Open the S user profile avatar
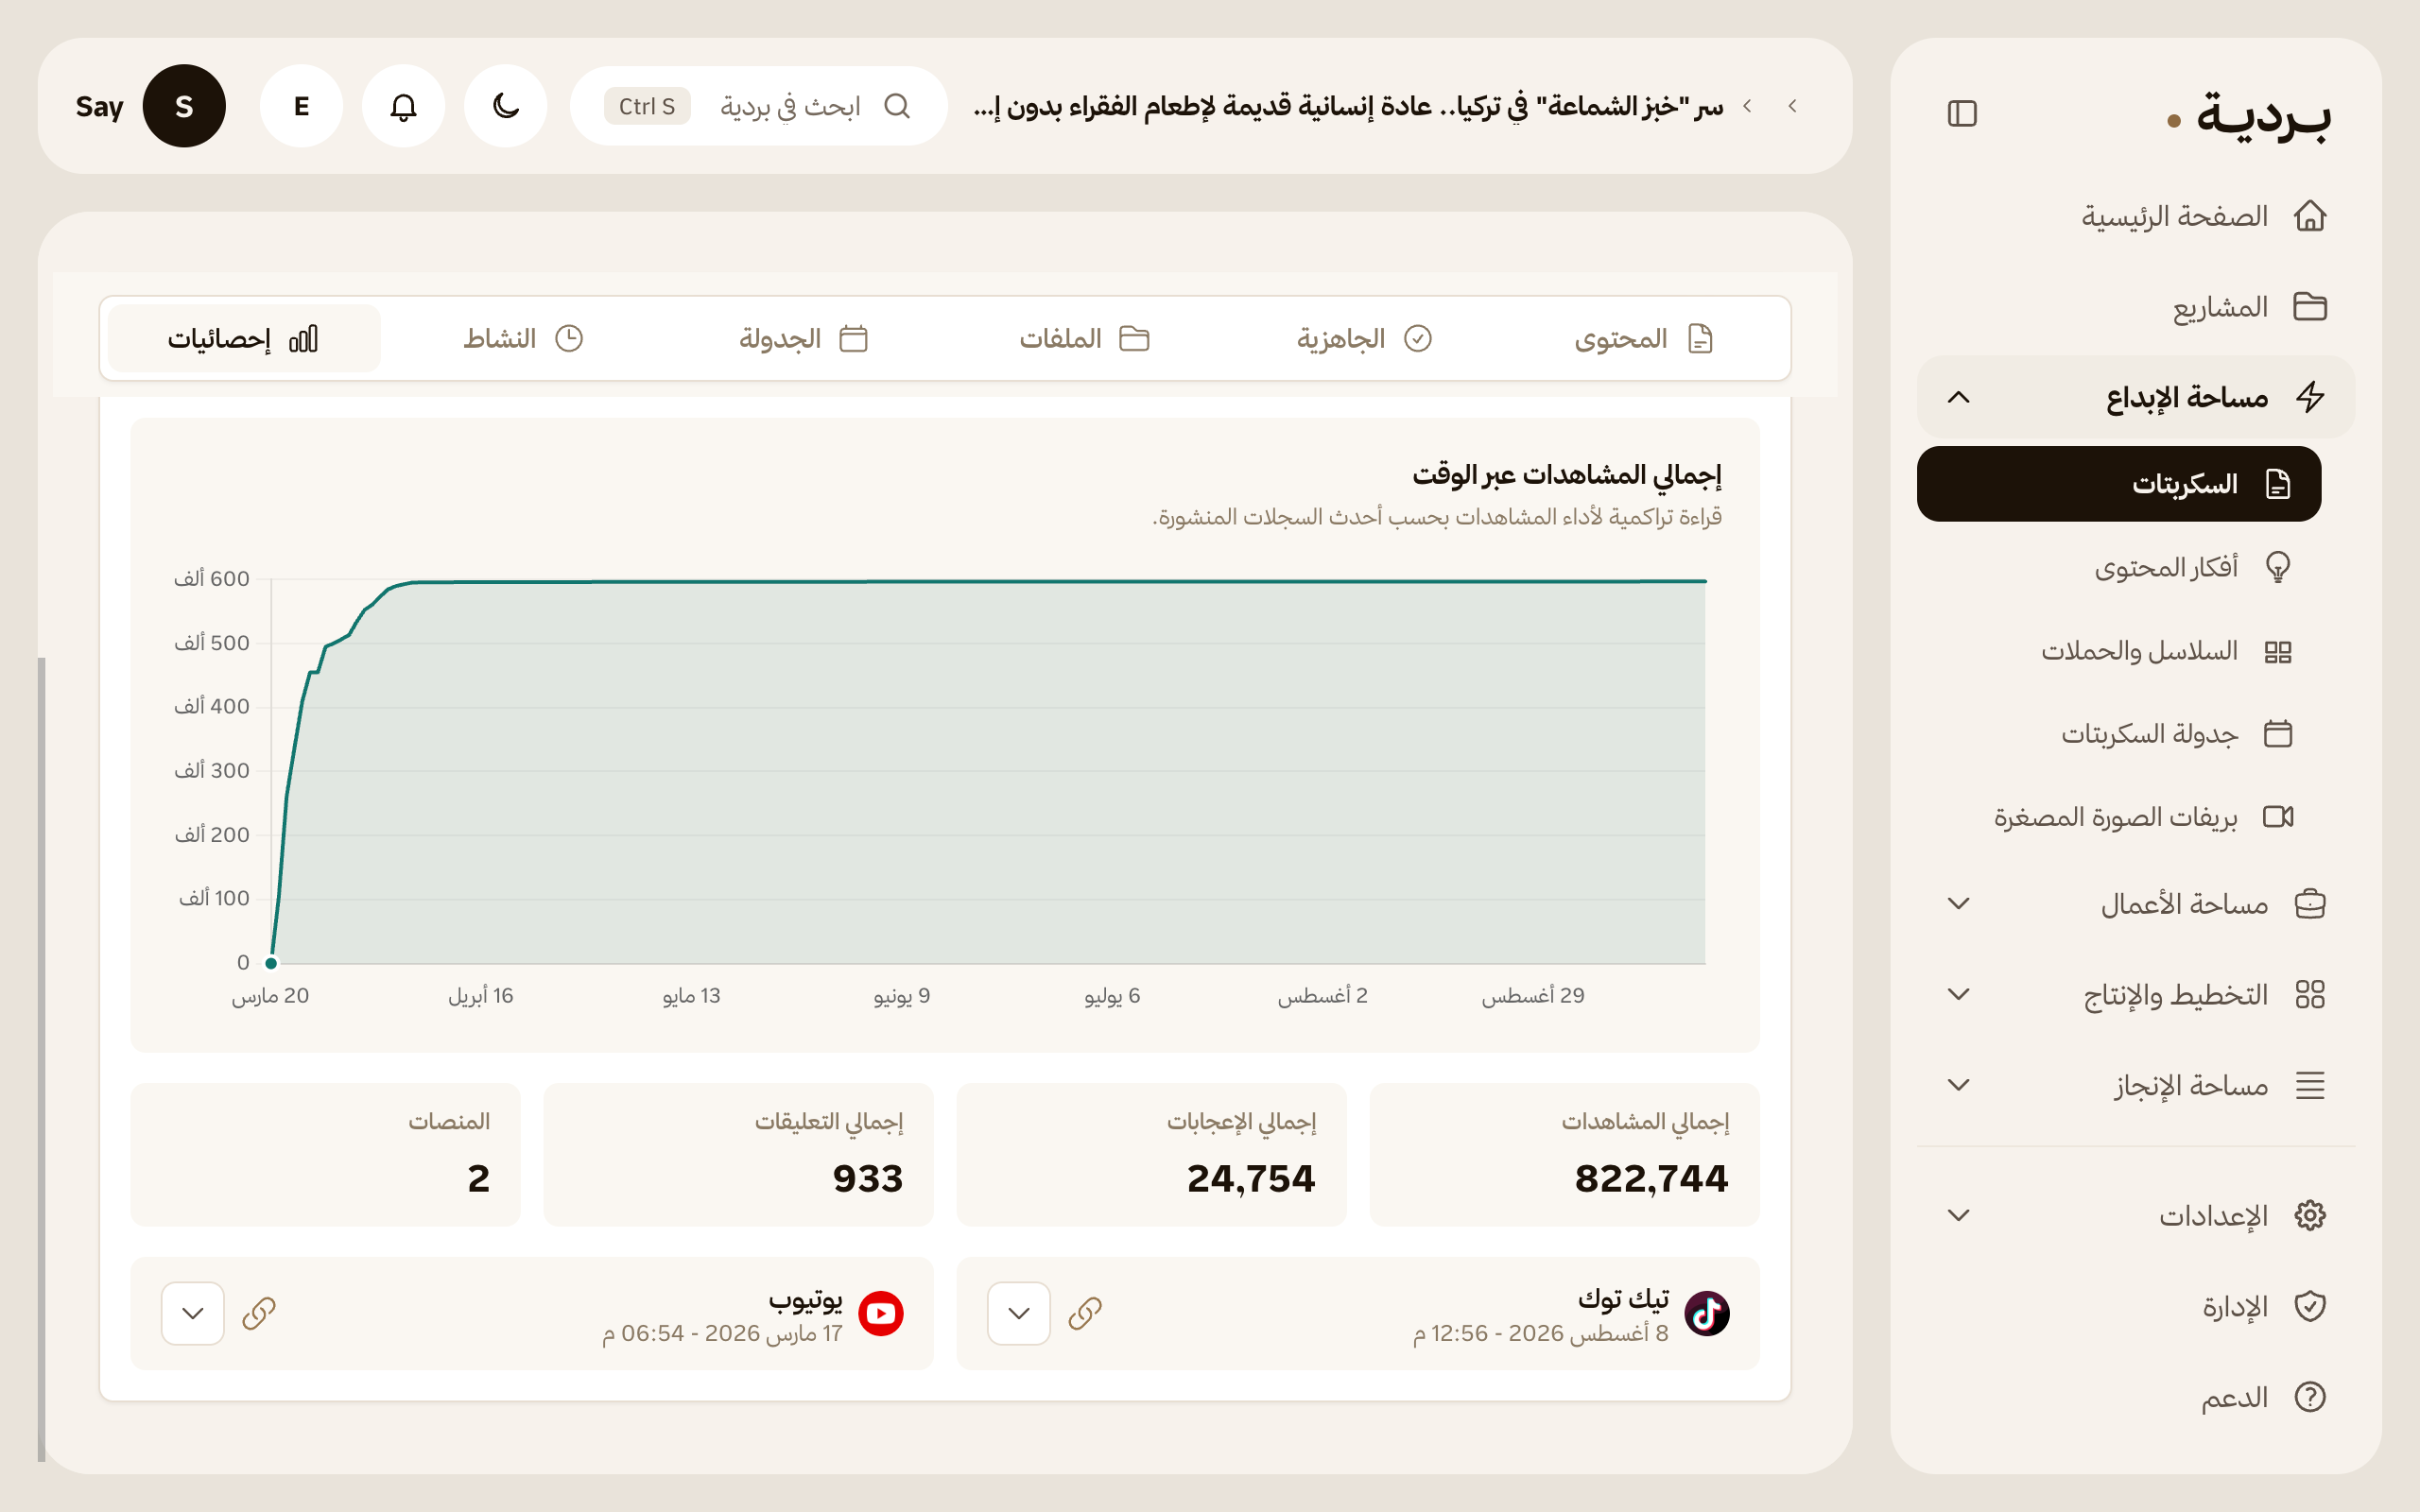Screen dimensions: 2420x1512 184,106
